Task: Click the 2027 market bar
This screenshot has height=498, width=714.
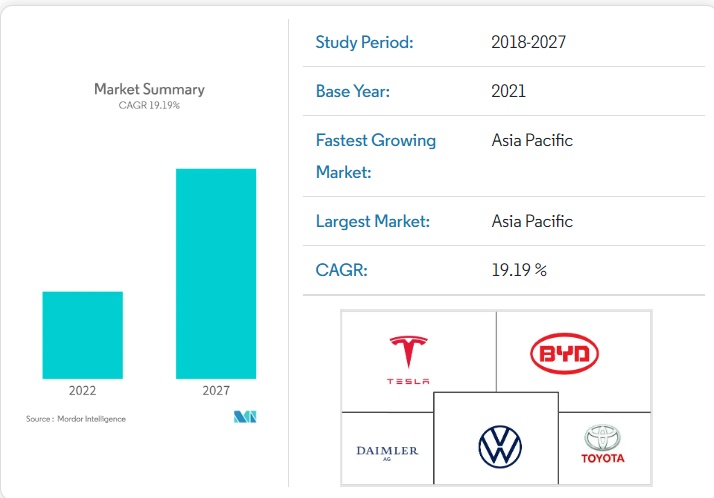Action: [x=216, y=273]
